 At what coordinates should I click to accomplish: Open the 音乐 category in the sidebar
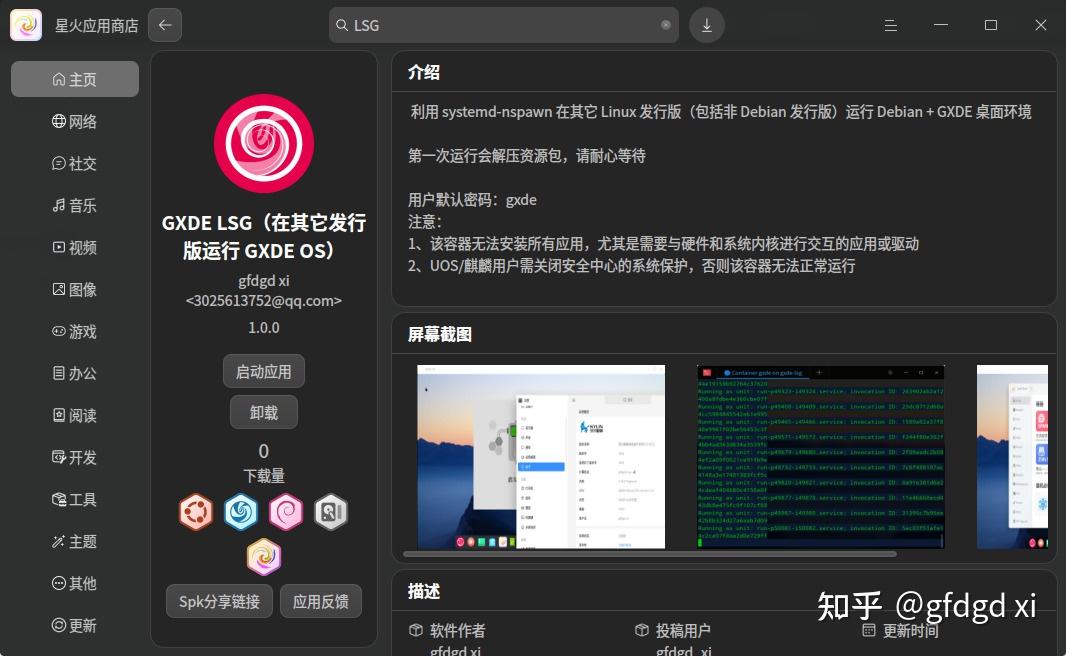[74, 205]
